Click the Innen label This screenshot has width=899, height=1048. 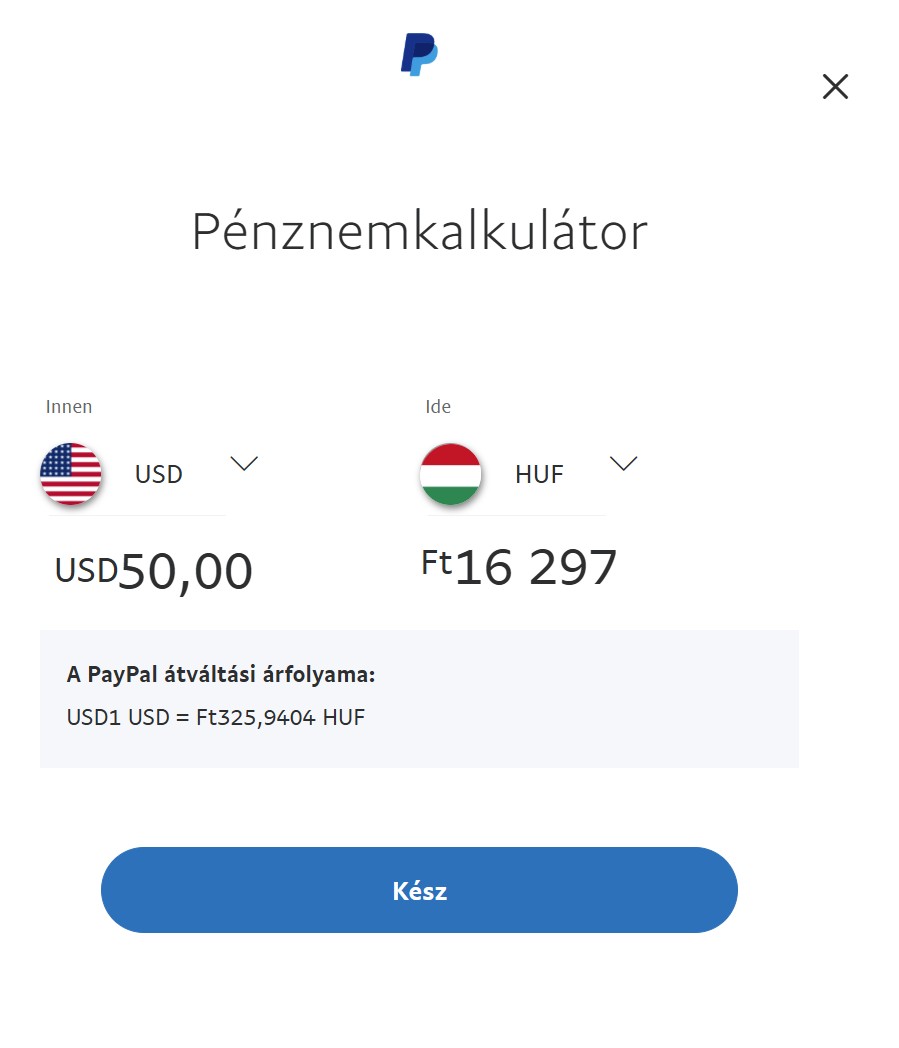click(69, 406)
